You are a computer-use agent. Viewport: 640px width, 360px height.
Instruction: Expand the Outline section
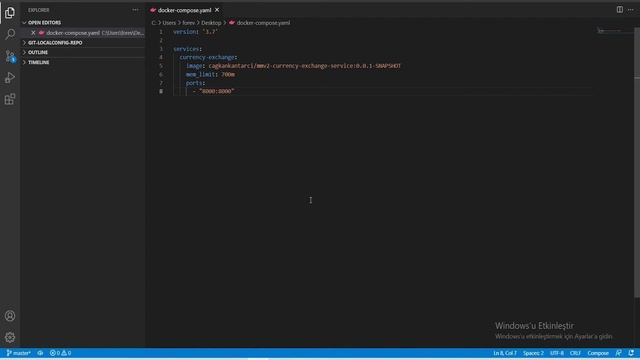coord(38,53)
